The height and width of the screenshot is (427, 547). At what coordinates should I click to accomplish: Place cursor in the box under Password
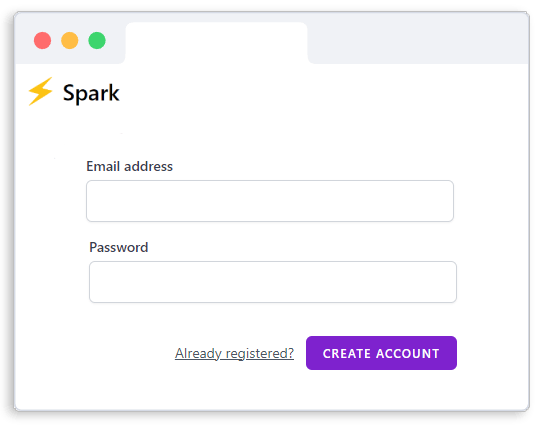[x=273, y=282]
